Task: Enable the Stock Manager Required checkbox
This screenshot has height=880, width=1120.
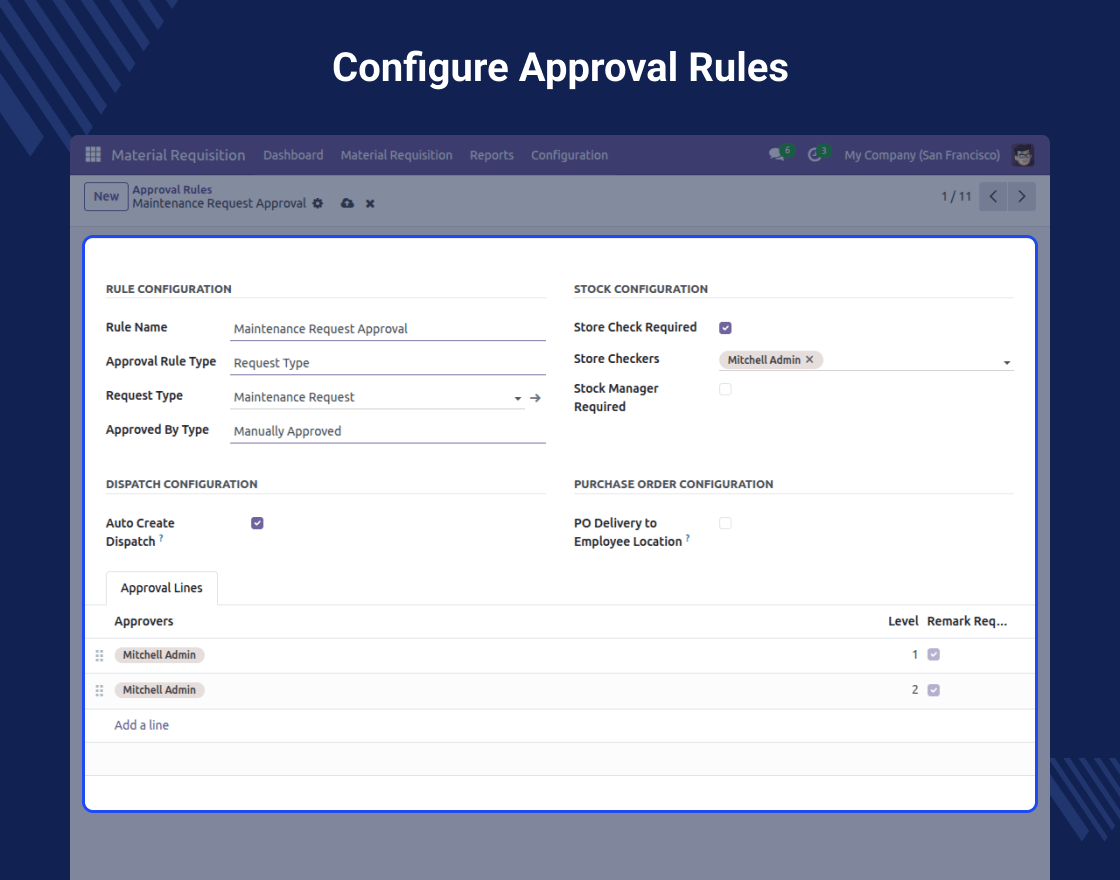Action: tap(725, 389)
